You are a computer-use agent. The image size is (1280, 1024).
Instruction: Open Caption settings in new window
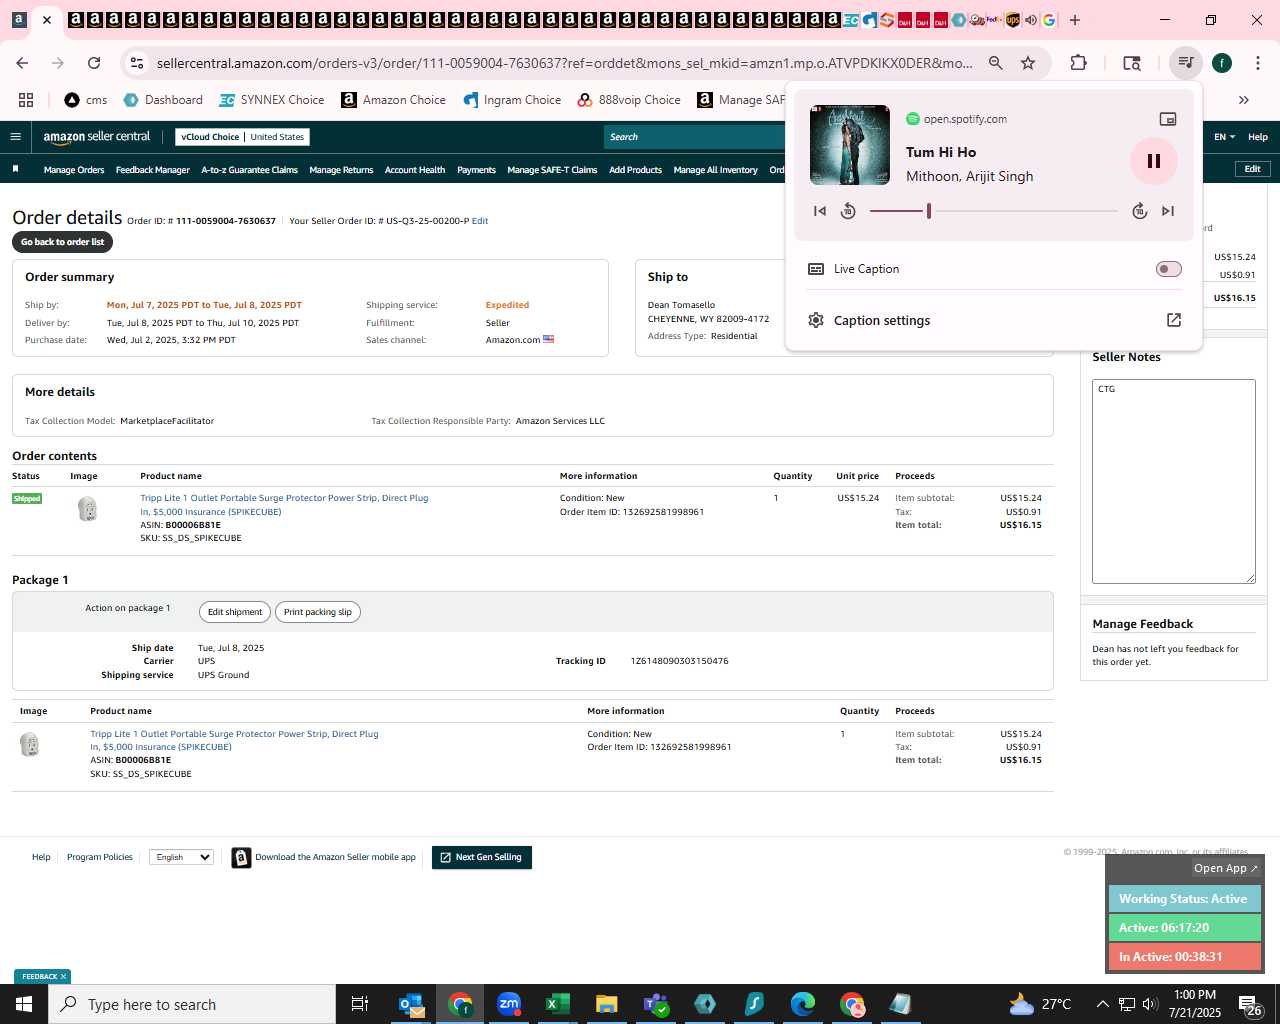coord(1174,320)
